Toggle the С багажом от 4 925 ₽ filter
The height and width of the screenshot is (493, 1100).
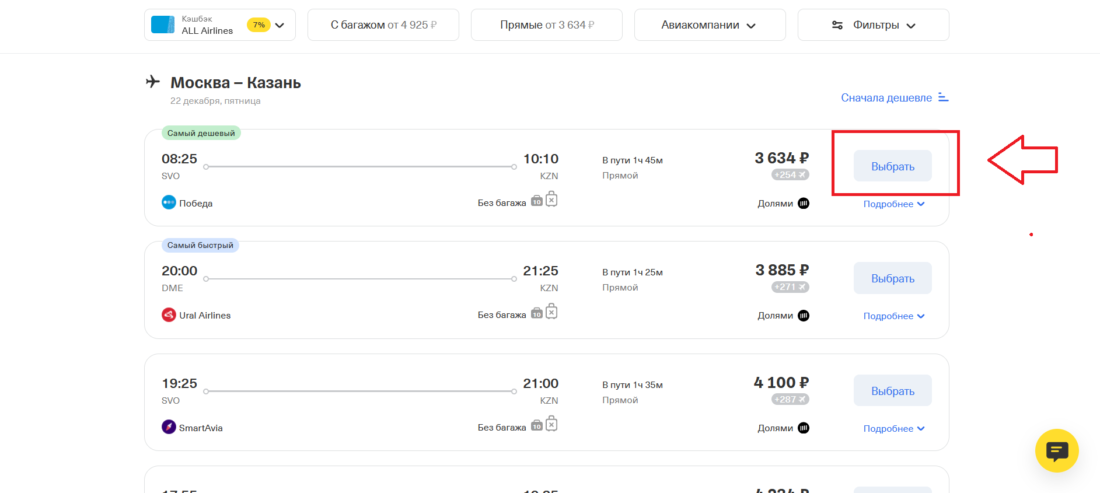point(383,25)
